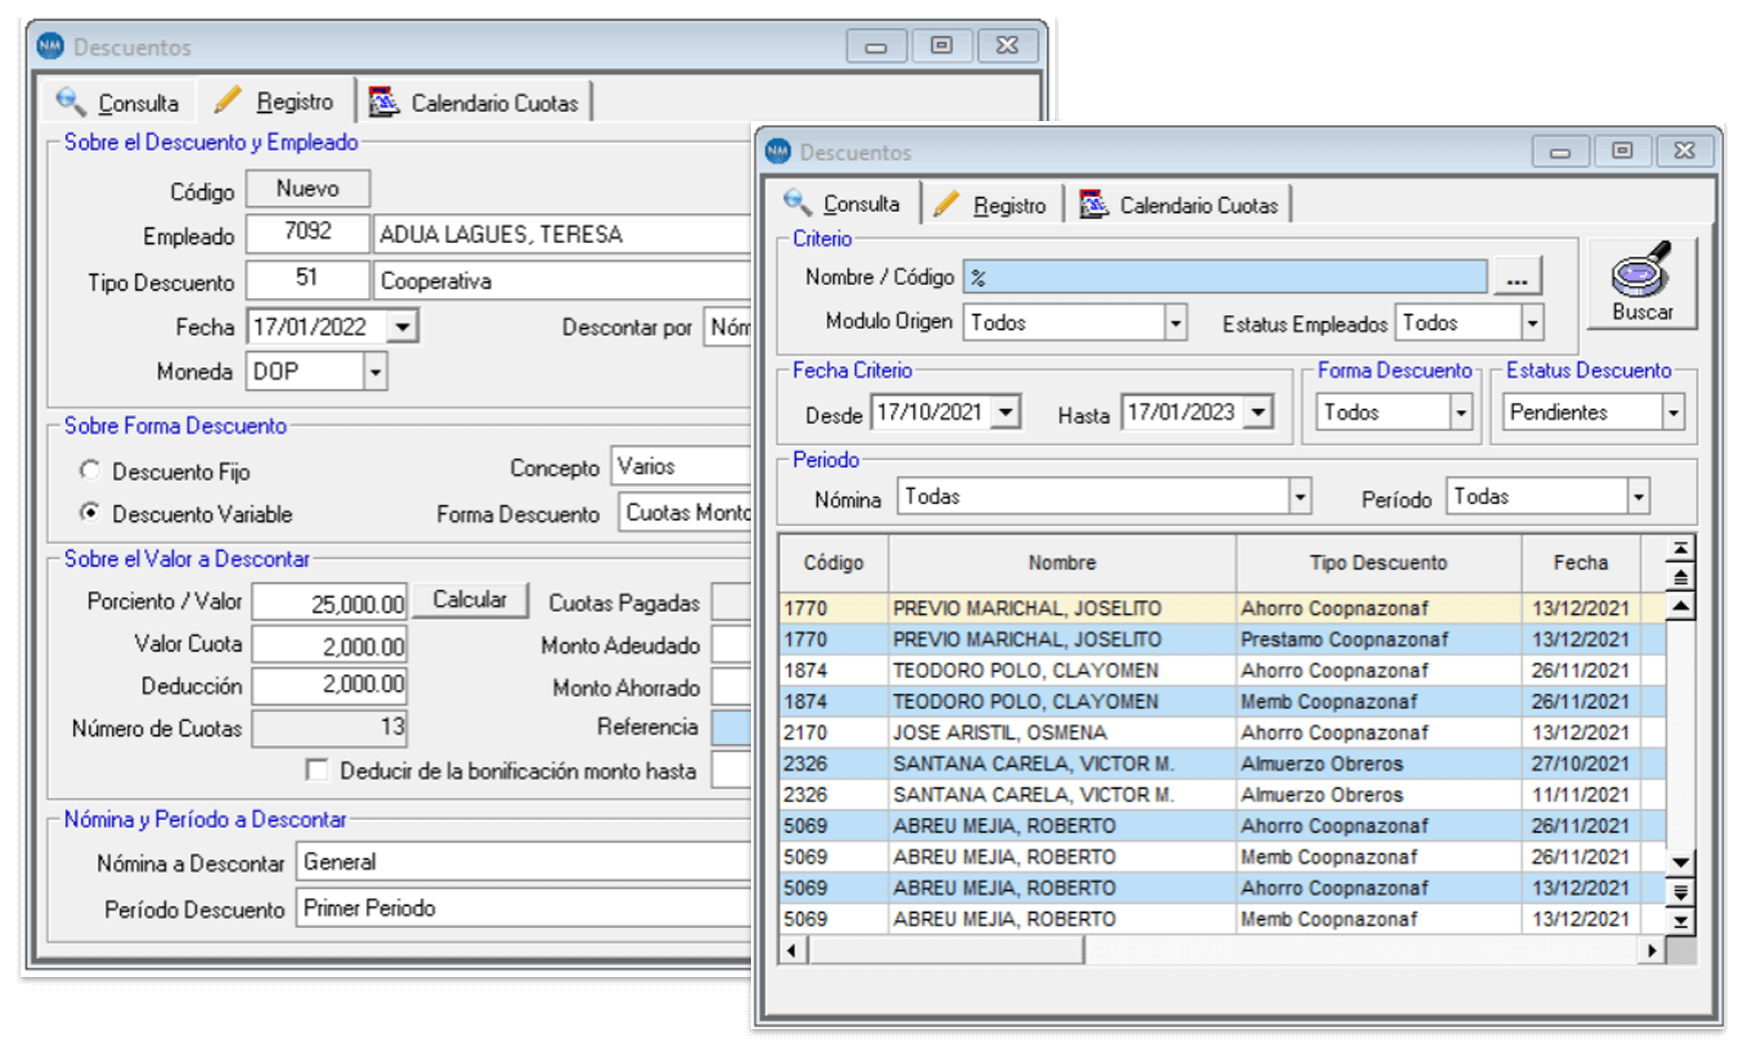
Task: Select row PREVIO MARICHAL Prestamo Coopnazonaf
Action: (1222, 639)
